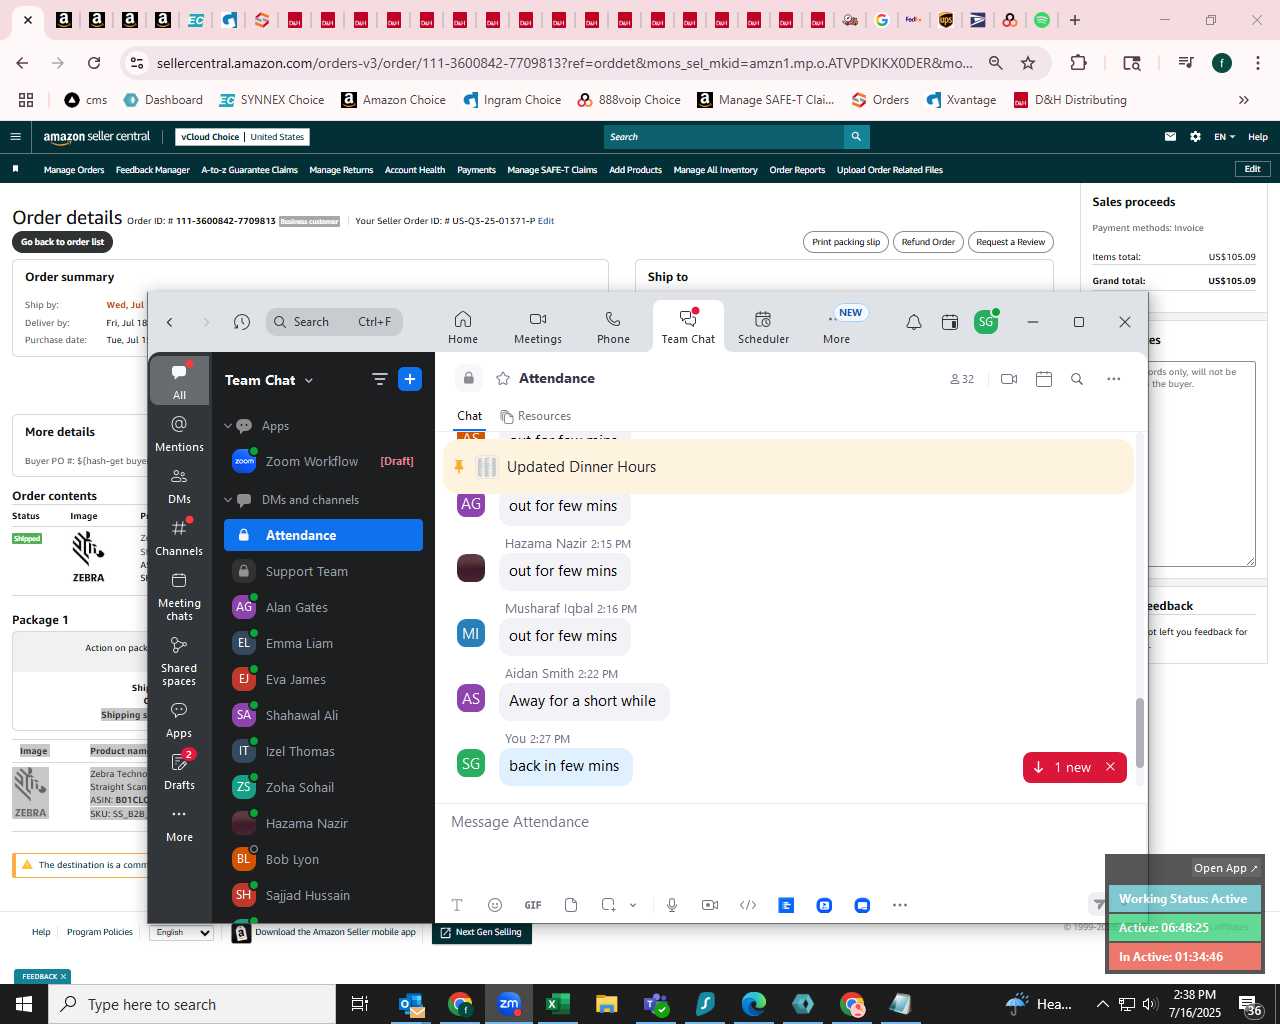Collapse the Apps section
The height and width of the screenshot is (1024, 1280).
coord(228,426)
